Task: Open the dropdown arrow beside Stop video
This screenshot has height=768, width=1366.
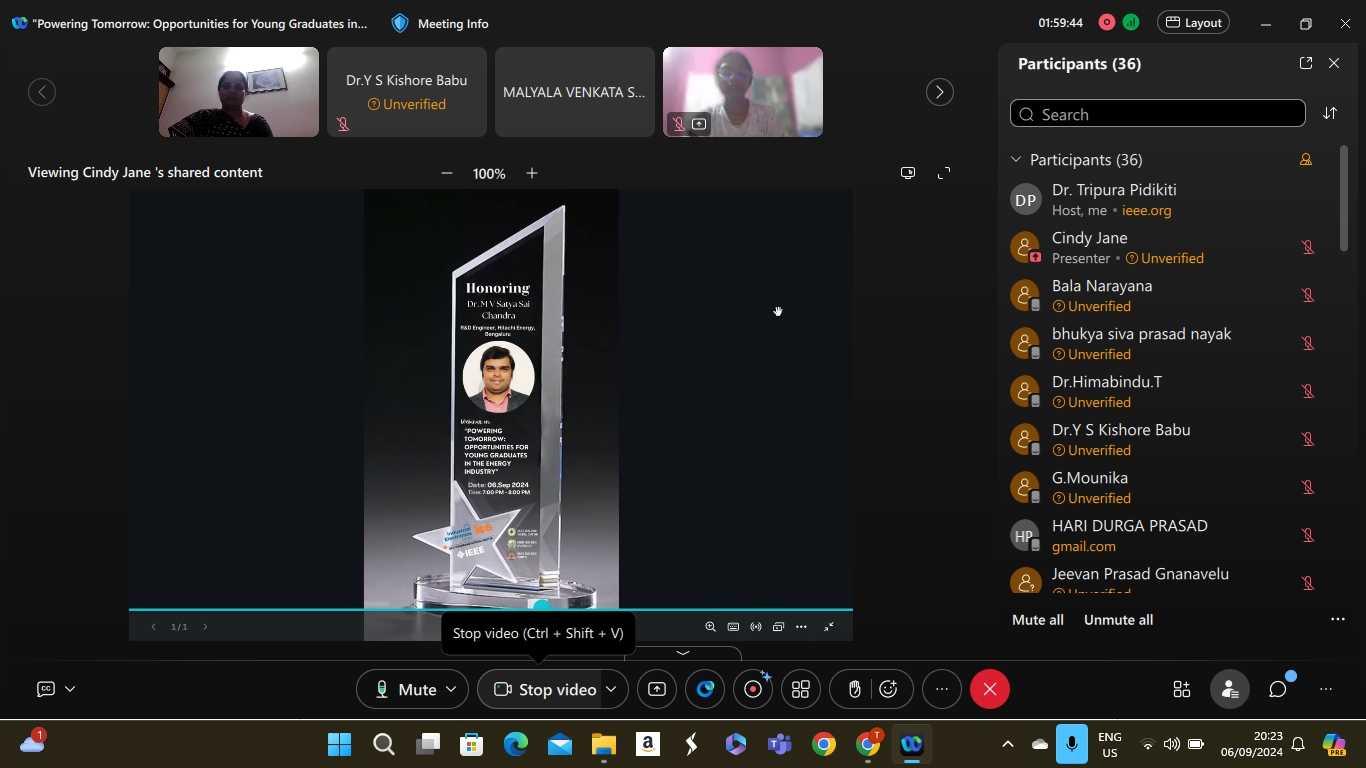Action: coord(611,689)
